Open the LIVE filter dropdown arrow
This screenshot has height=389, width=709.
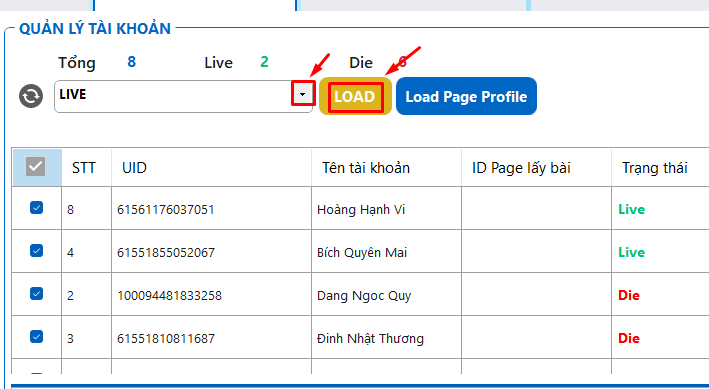pyautogui.click(x=303, y=94)
